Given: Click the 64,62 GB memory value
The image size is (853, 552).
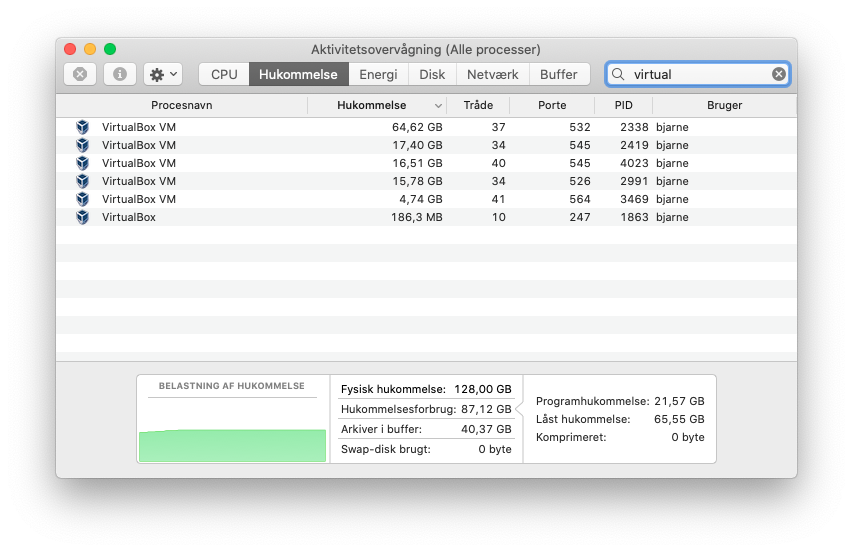Looking at the screenshot, I should click(x=417, y=127).
